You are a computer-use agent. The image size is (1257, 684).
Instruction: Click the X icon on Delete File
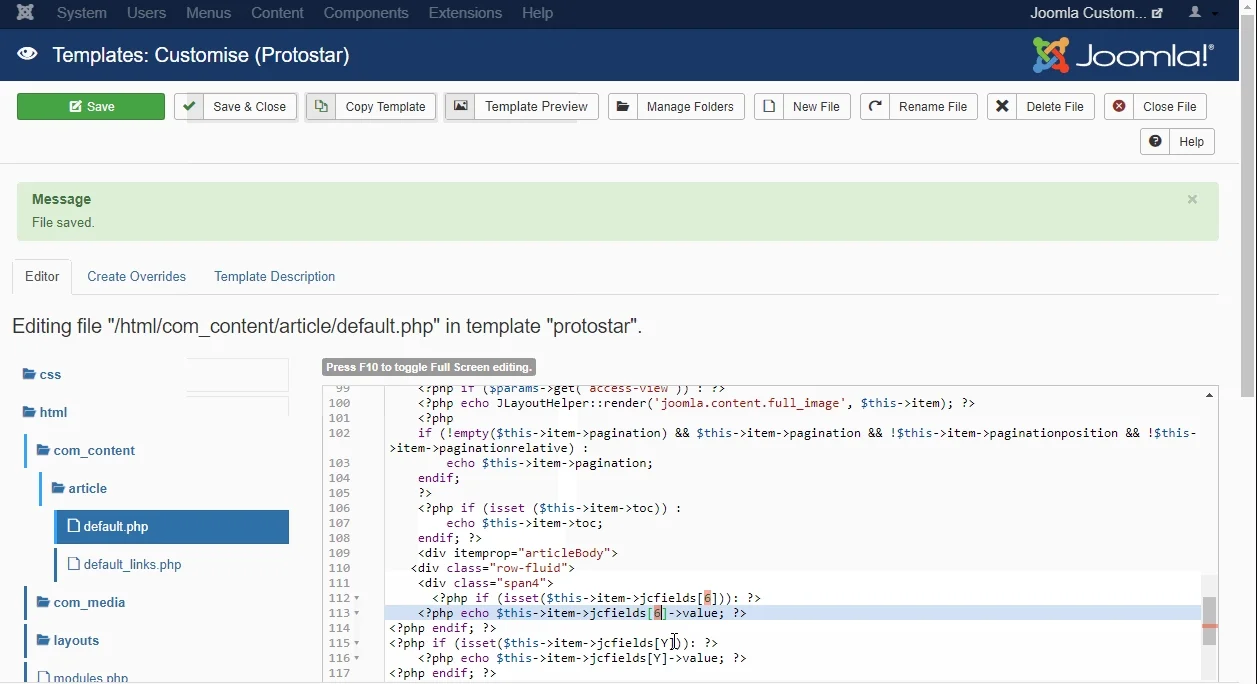coord(1002,107)
